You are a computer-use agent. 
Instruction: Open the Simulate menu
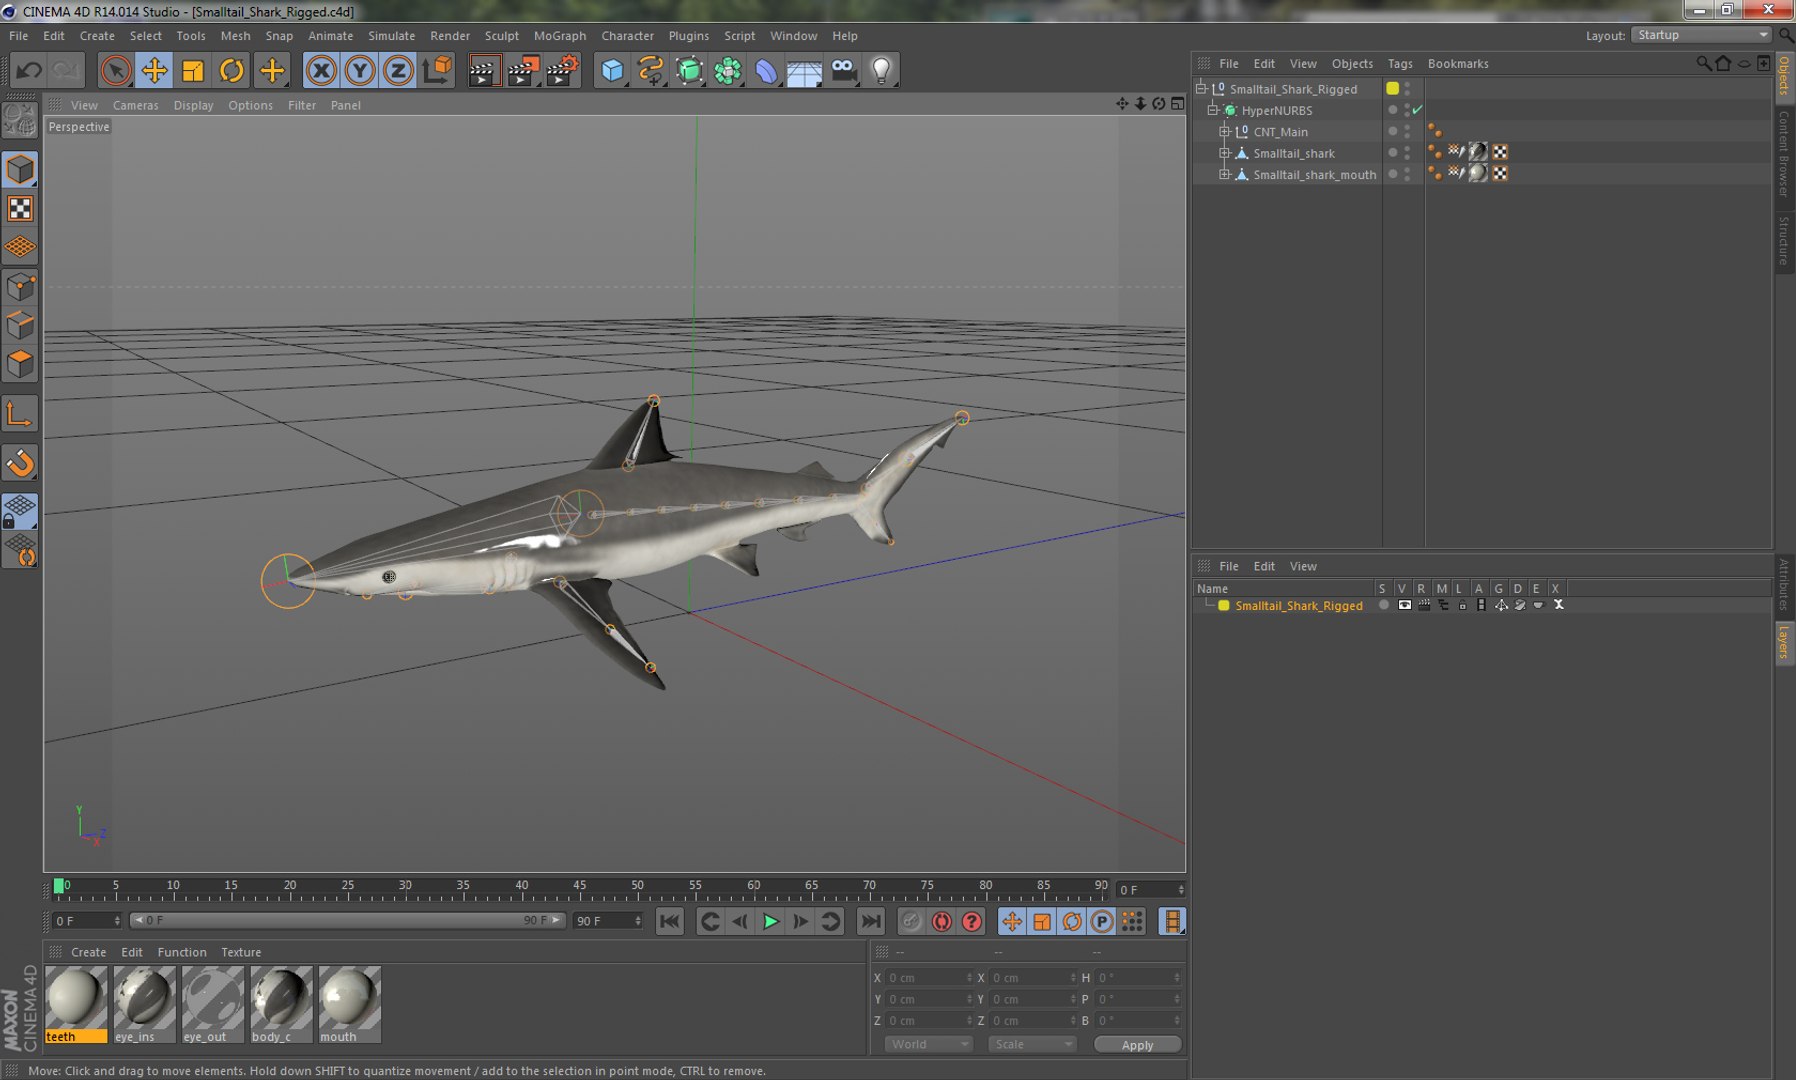[x=391, y=35]
